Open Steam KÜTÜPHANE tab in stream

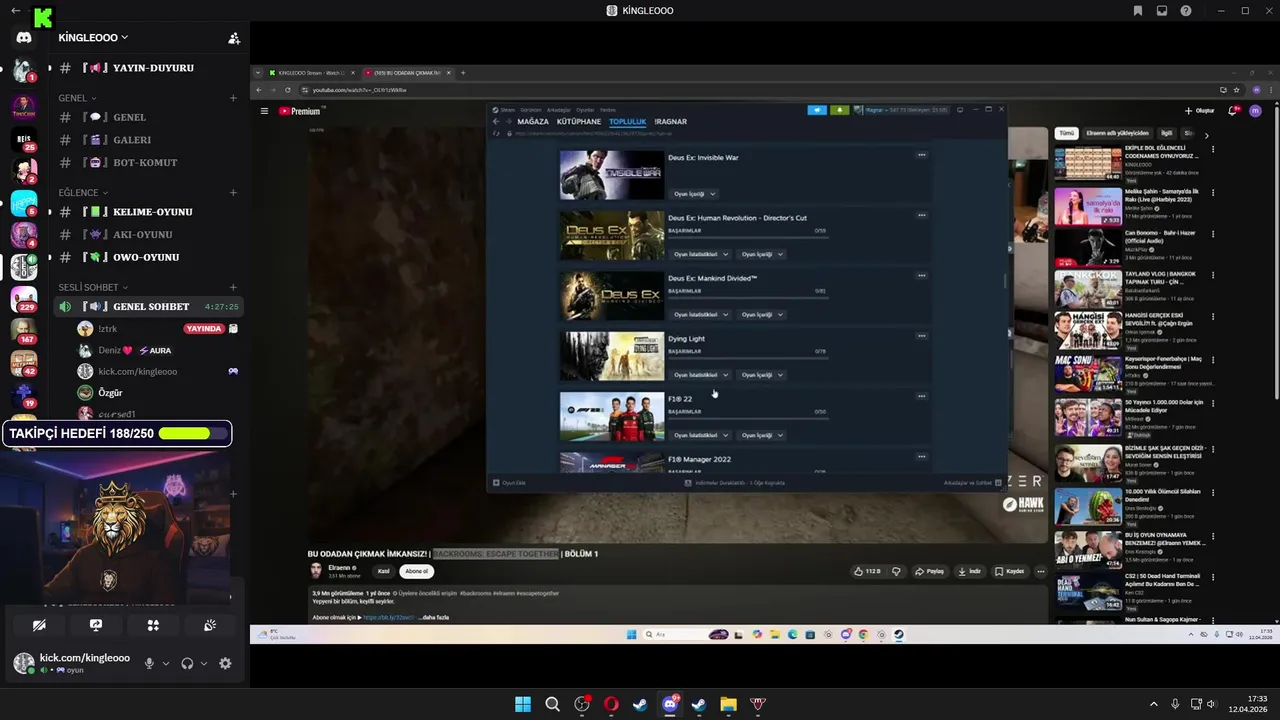(579, 122)
